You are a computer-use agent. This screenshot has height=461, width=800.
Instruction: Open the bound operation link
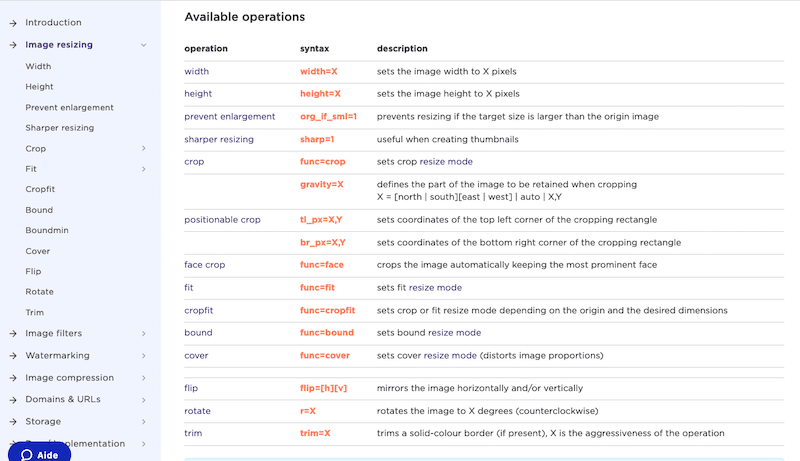coord(198,332)
